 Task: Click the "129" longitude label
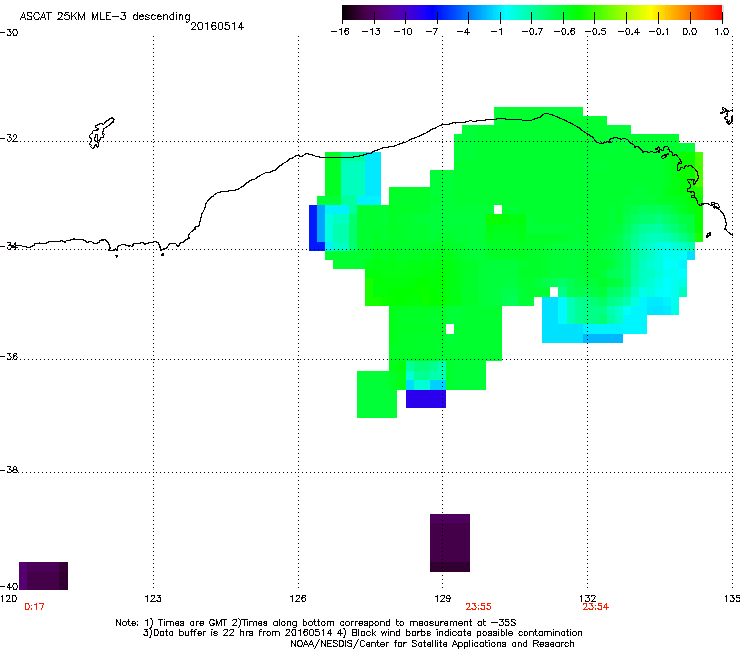coord(443,599)
